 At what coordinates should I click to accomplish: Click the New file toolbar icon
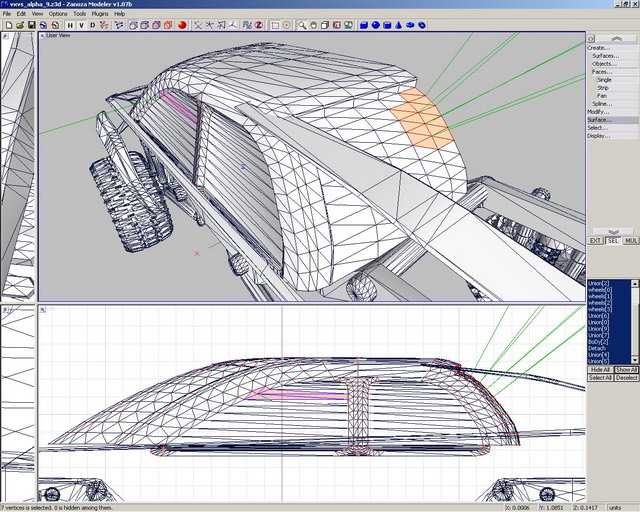(7, 25)
